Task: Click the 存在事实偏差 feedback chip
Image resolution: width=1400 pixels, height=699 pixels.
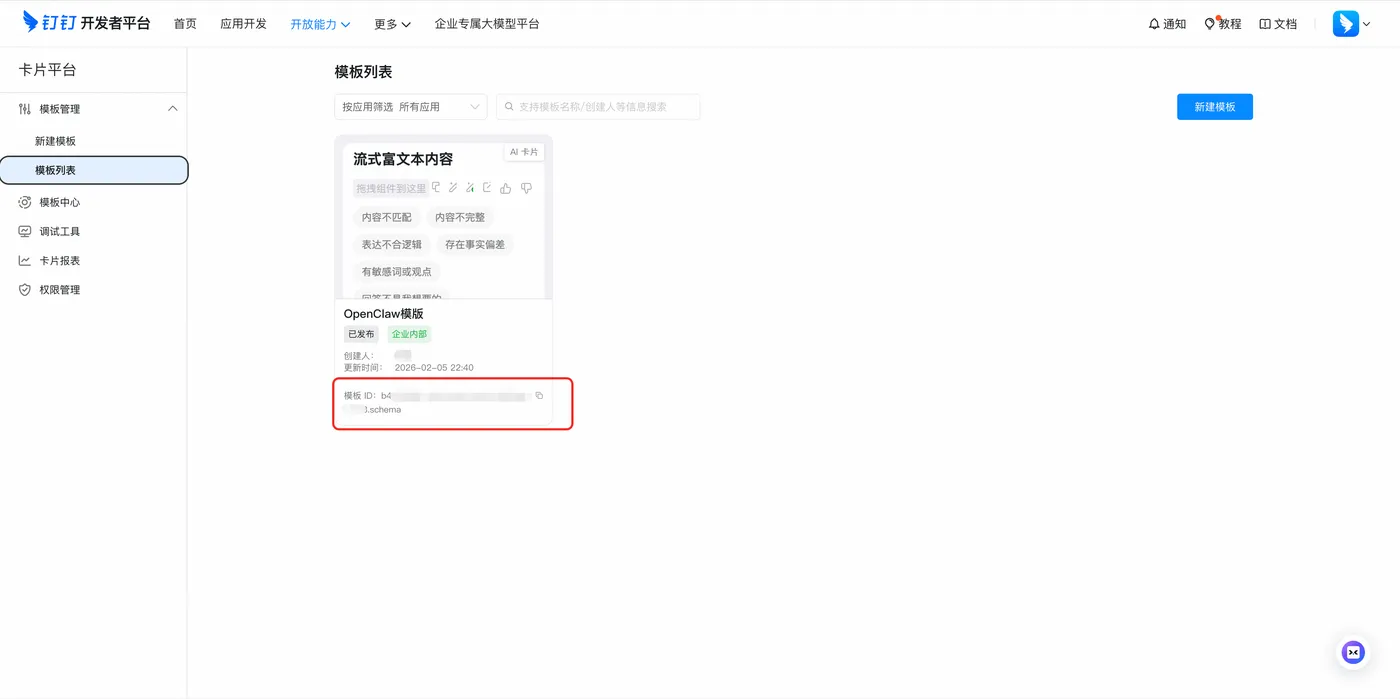Action: (475, 244)
